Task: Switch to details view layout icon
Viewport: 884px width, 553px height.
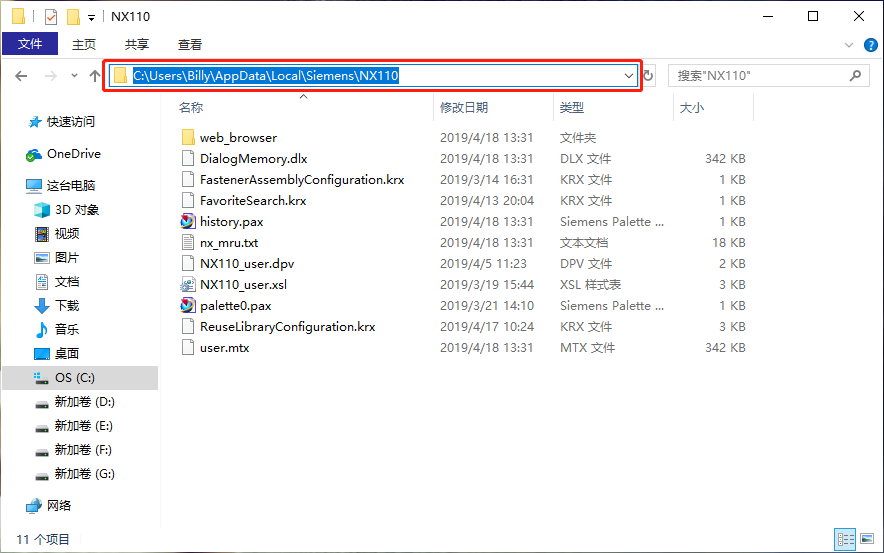Action: (x=845, y=539)
